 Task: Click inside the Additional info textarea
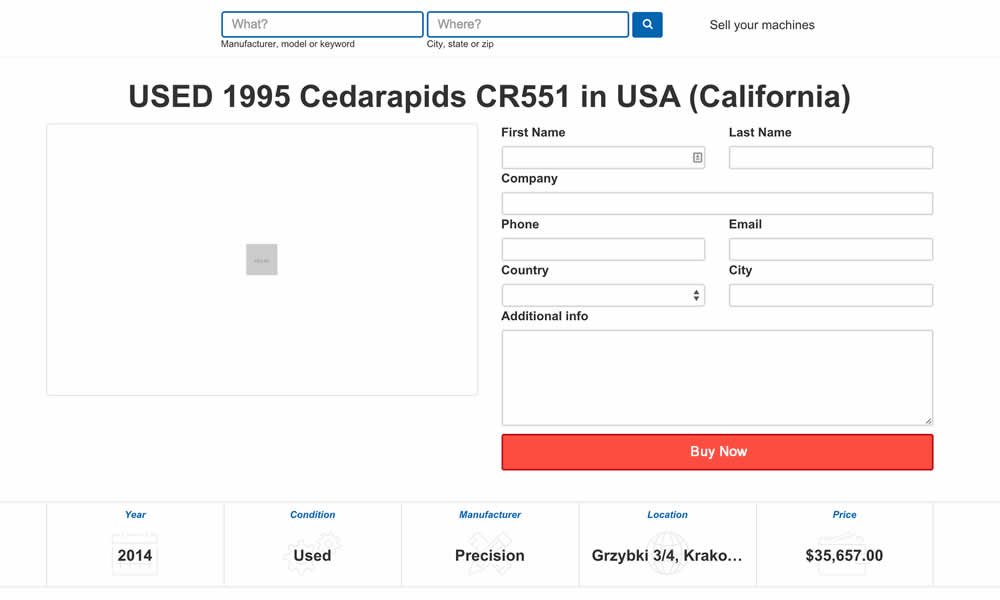coord(717,377)
